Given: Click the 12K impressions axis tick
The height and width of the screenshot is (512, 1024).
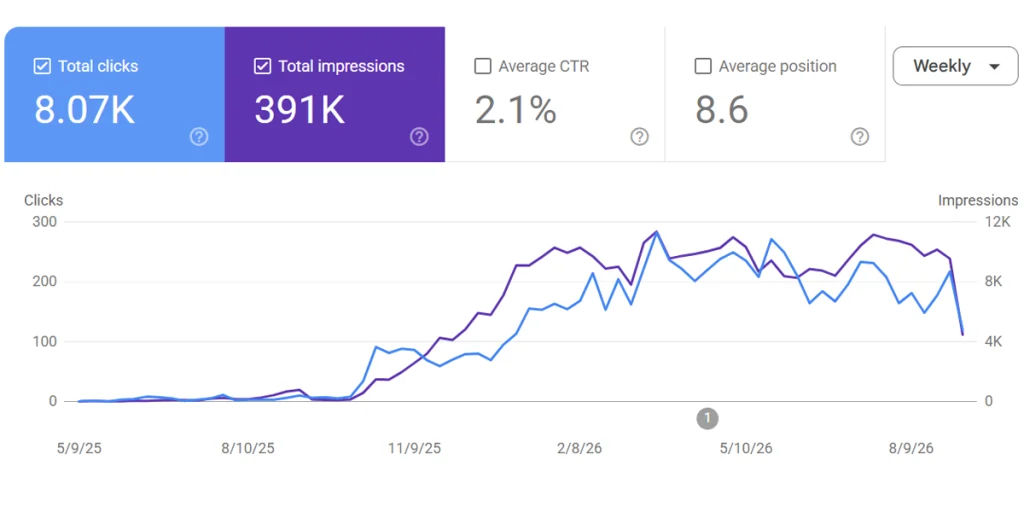Looking at the screenshot, I should (x=997, y=222).
